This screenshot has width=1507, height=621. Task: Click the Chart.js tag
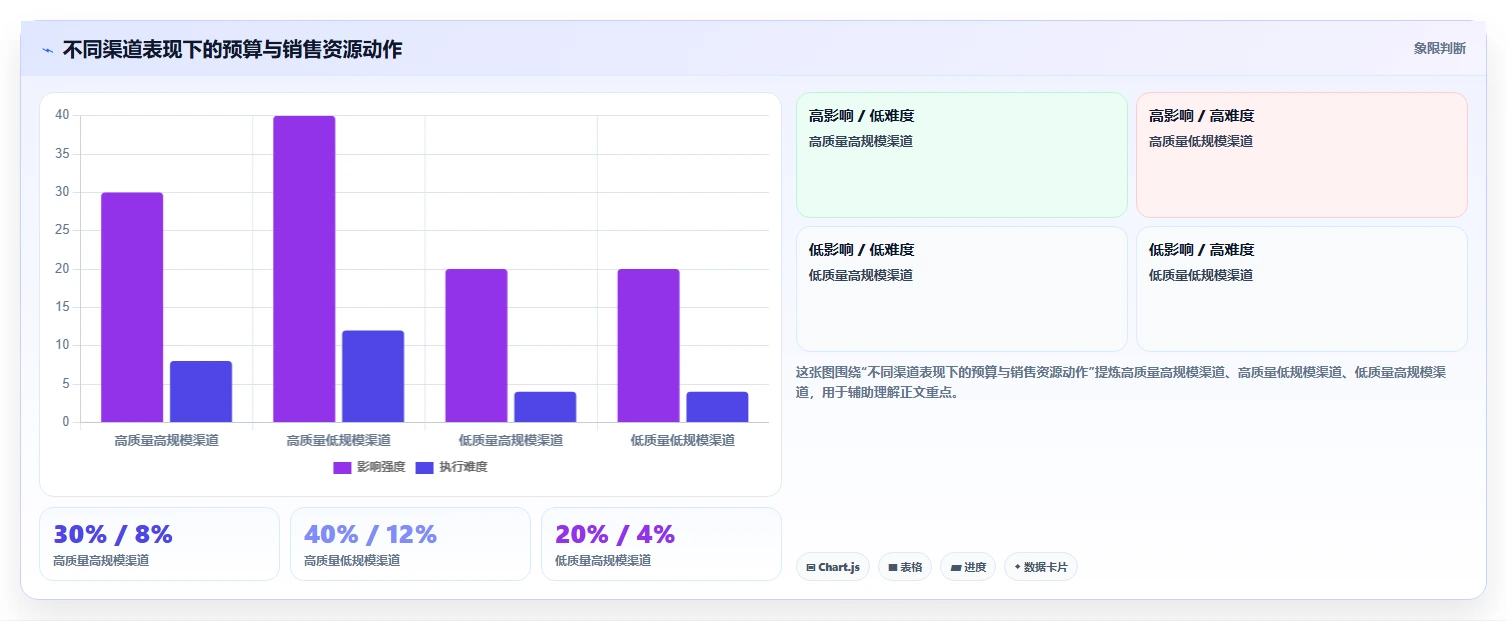(832, 567)
